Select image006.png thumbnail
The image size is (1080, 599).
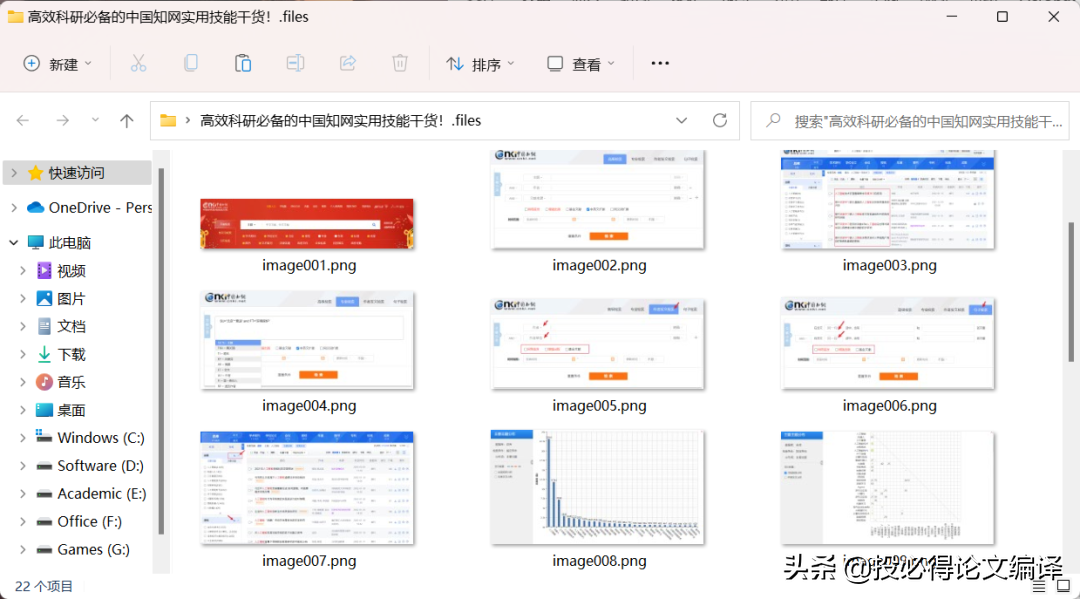click(888, 344)
